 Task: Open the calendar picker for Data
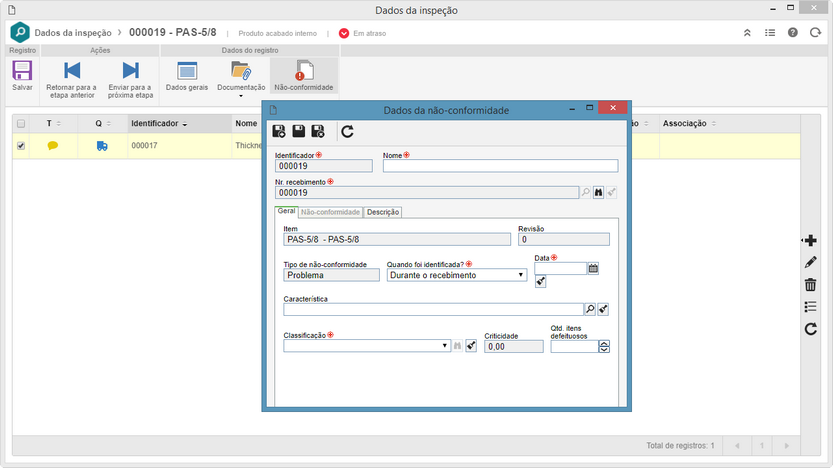(x=593, y=269)
